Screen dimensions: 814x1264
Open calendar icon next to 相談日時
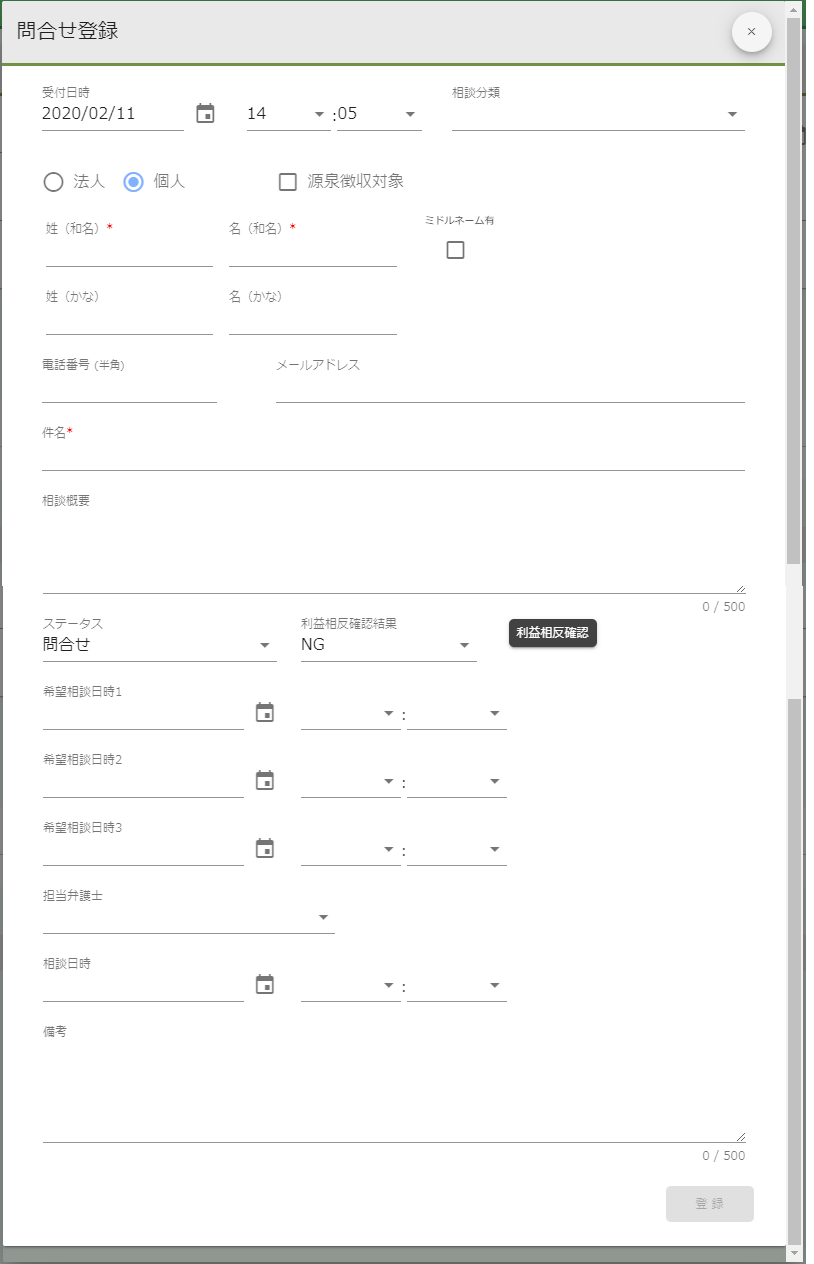(265, 984)
